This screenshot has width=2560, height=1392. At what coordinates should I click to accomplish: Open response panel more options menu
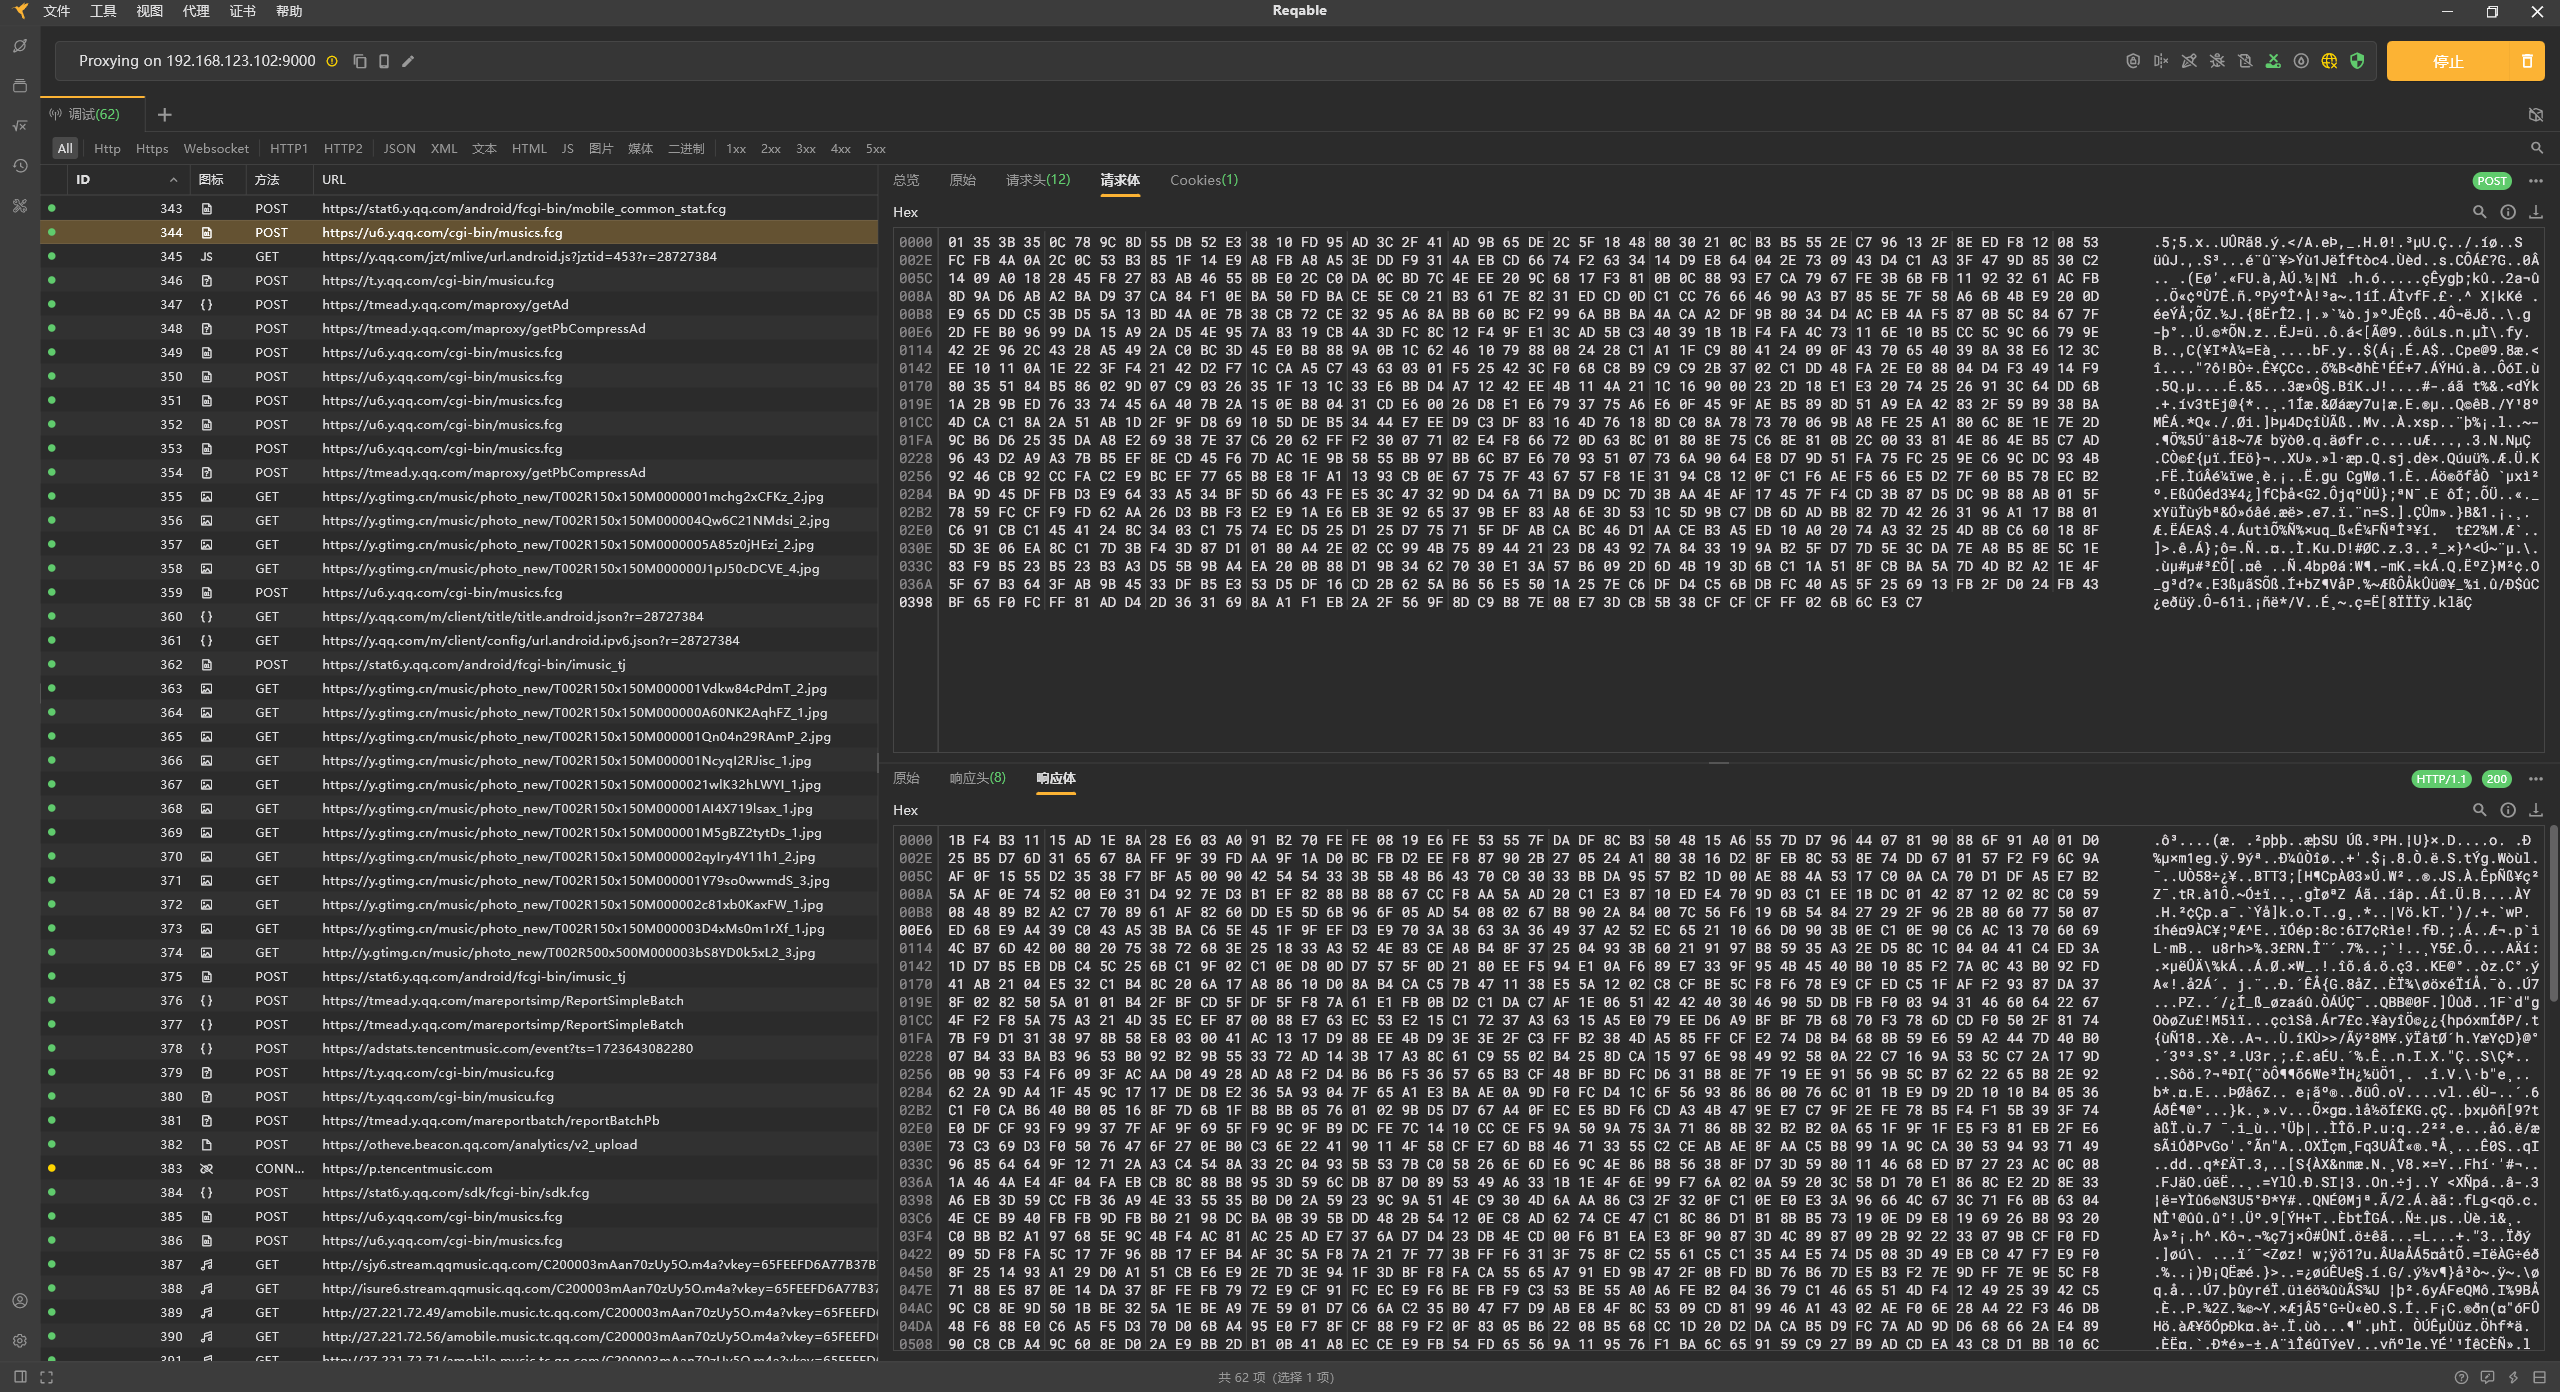pos(2535,779)
